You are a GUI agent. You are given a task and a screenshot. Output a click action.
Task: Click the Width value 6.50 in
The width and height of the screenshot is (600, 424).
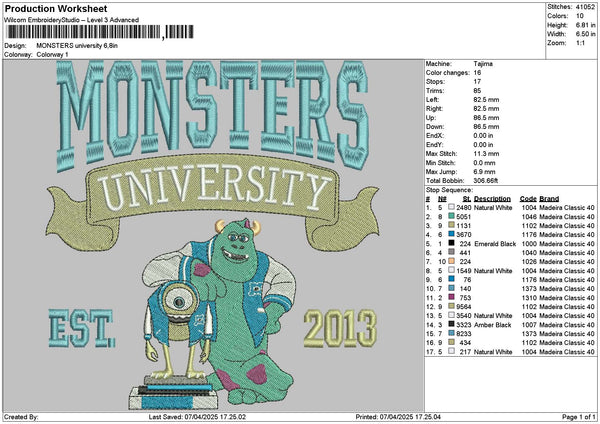coord(585,34)
